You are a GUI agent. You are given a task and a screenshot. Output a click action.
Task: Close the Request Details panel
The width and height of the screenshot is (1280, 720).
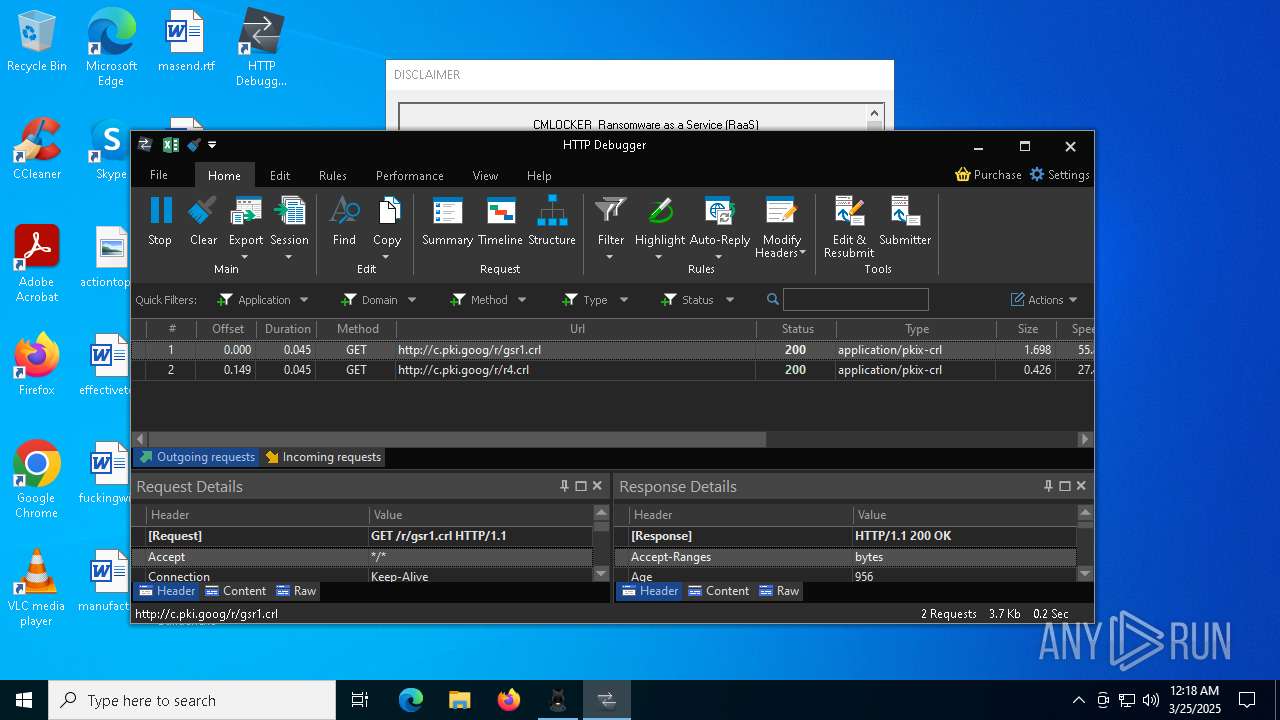pos(597,486)
